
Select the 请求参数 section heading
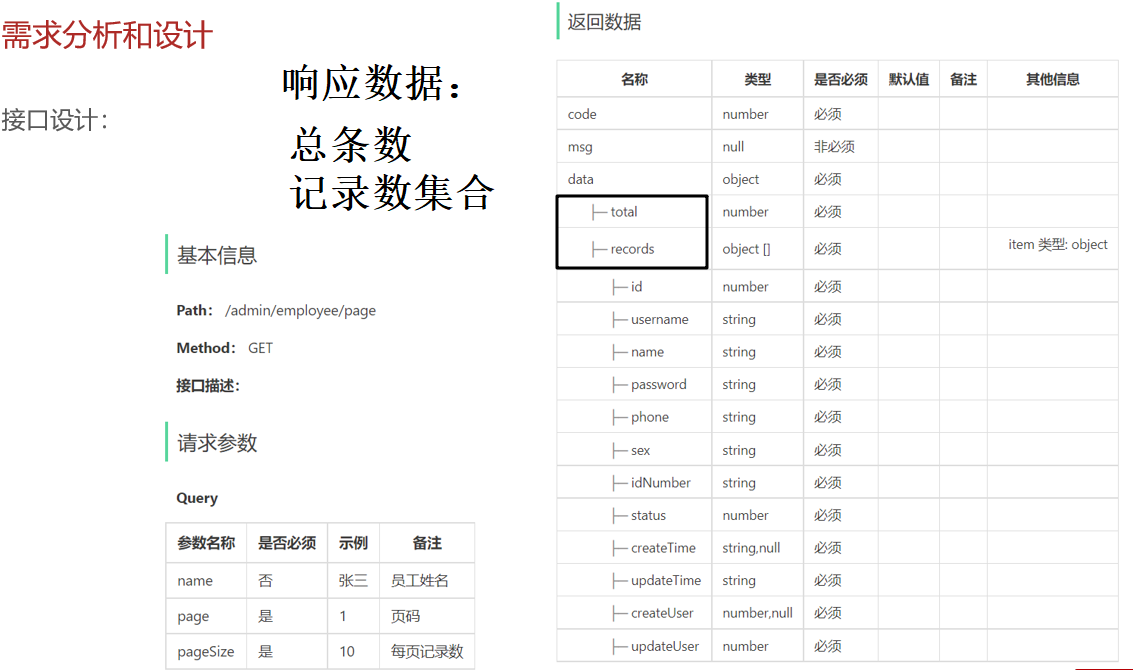tap(217, 443)
